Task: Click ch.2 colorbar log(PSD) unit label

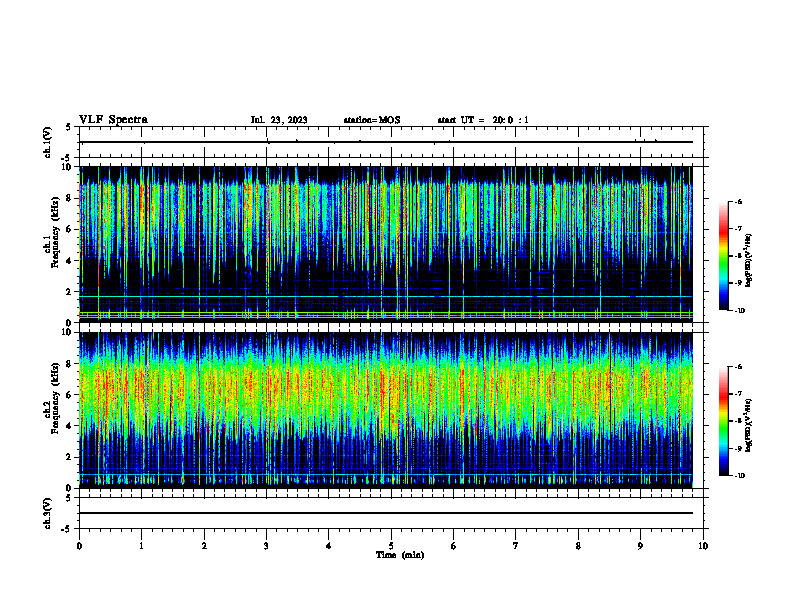Action: point(749,425)
